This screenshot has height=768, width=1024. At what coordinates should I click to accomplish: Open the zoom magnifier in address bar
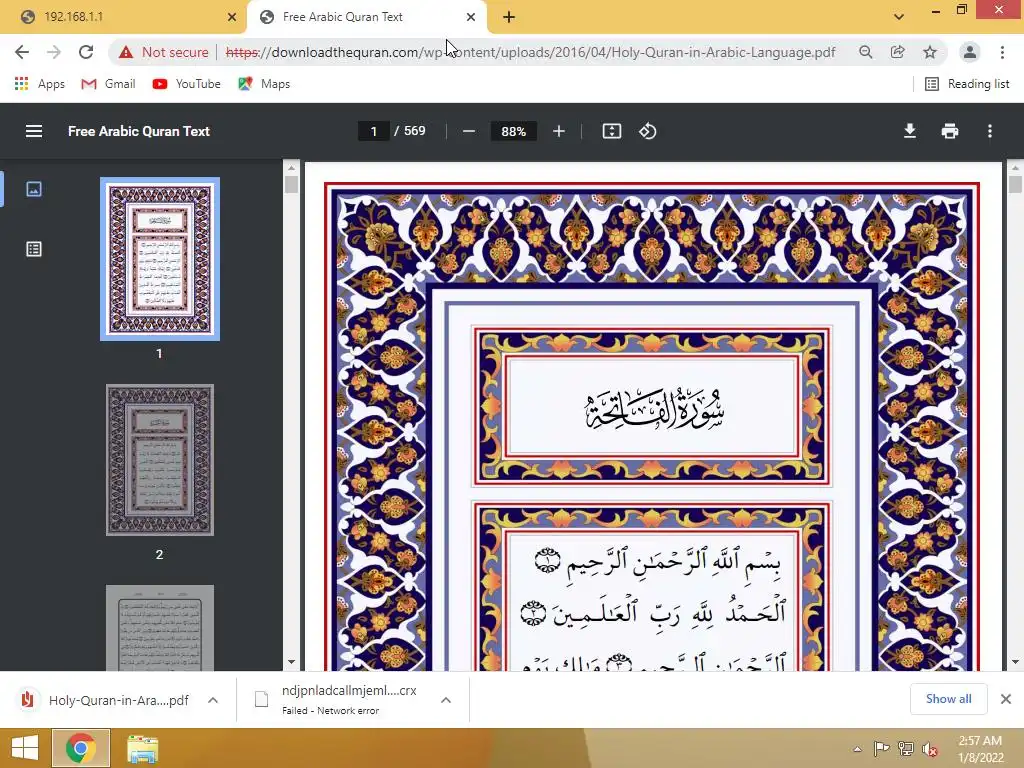pos(865,52)
